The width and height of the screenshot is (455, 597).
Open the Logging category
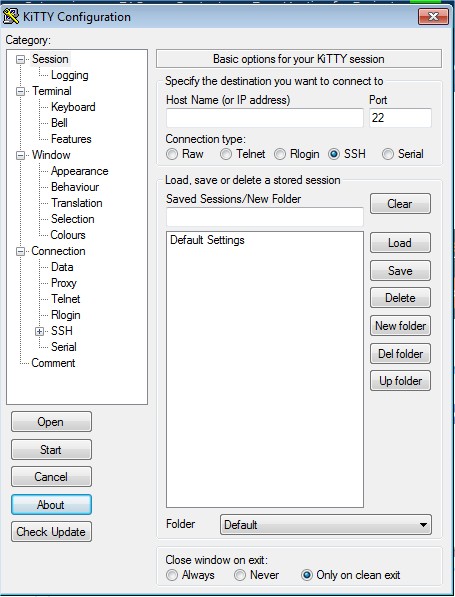tap(70, 75)
